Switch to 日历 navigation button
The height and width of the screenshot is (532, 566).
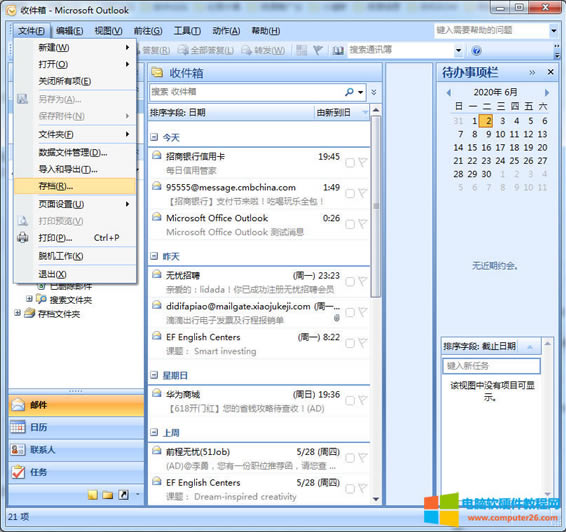76,427
